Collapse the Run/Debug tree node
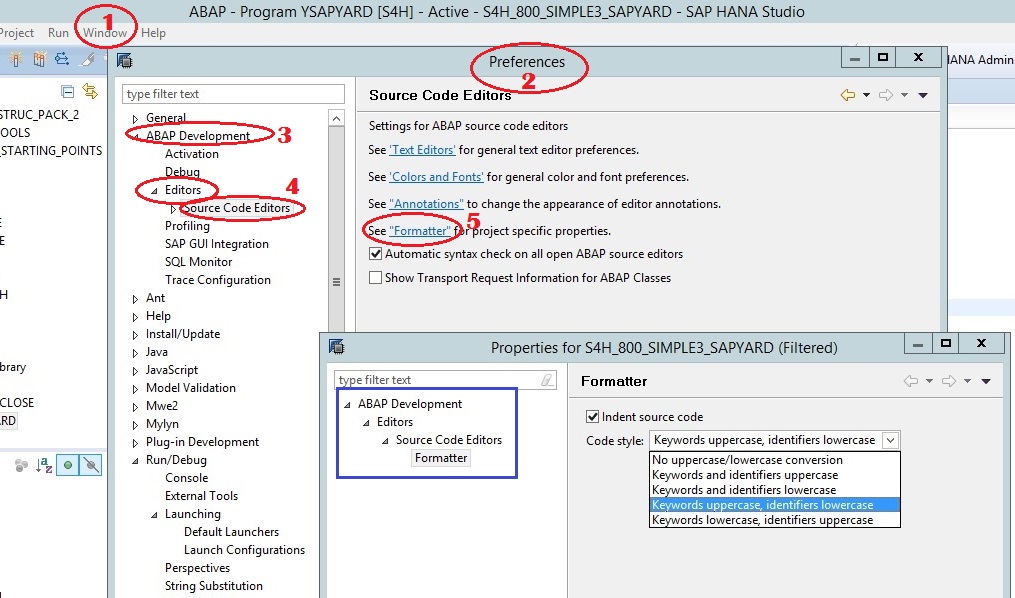Viewport: 1015px width, 598px height. (x=135, y=461)
